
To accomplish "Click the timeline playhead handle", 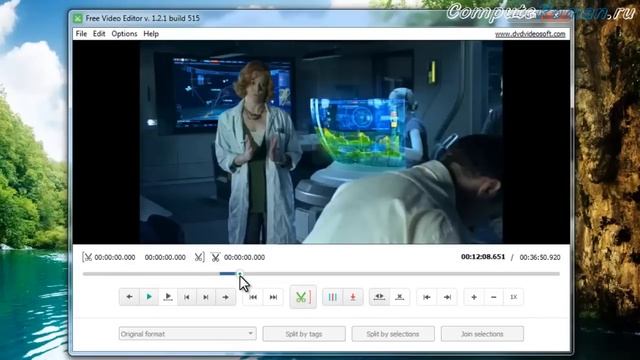I will click(240, 273).
